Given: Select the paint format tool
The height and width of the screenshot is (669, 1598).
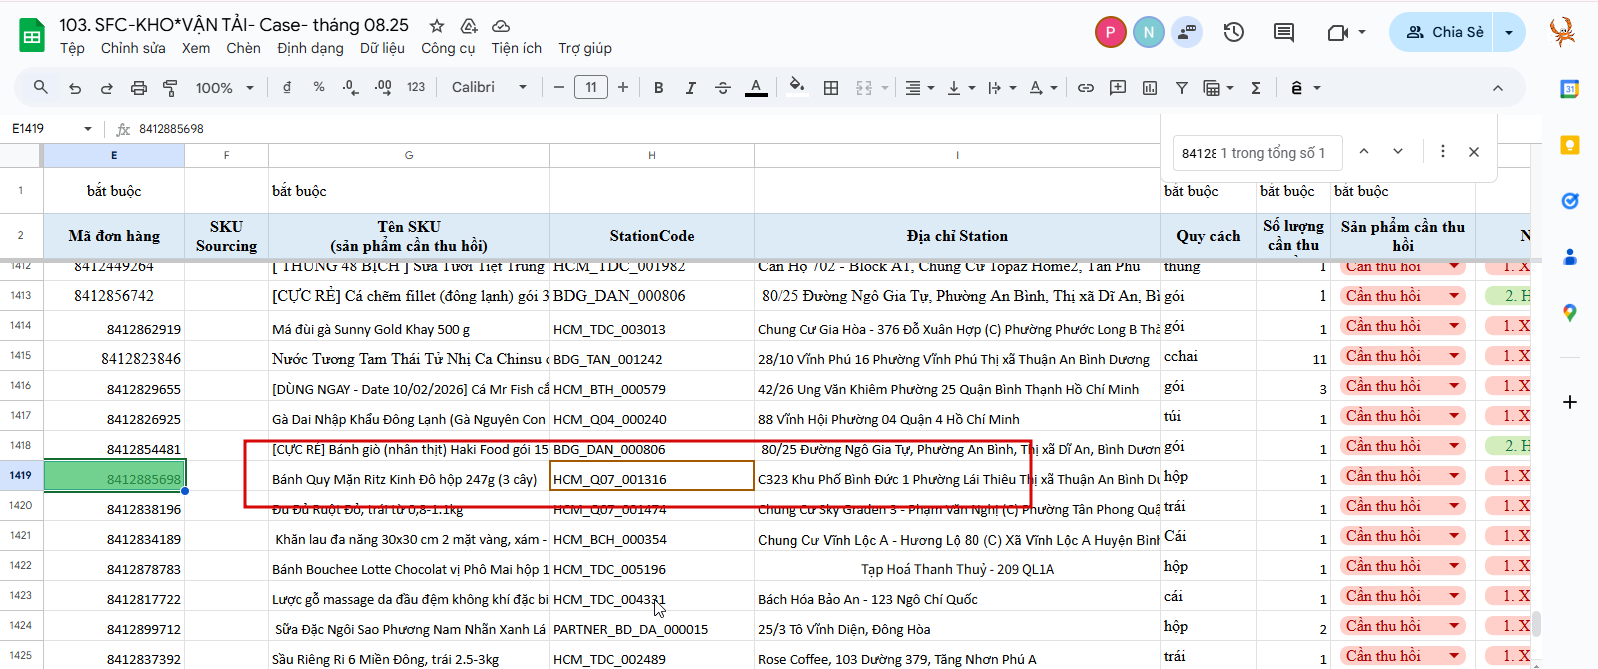Looking at the screenshot, I should [170, 88].
